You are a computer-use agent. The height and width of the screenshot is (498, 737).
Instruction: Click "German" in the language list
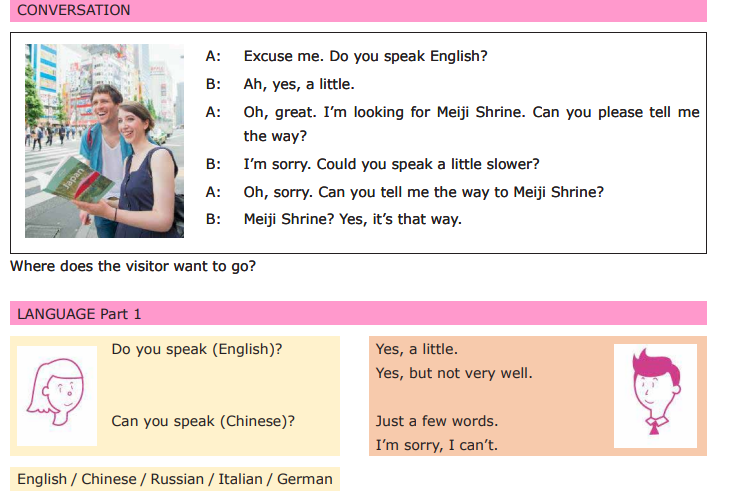tap(304, 479)
